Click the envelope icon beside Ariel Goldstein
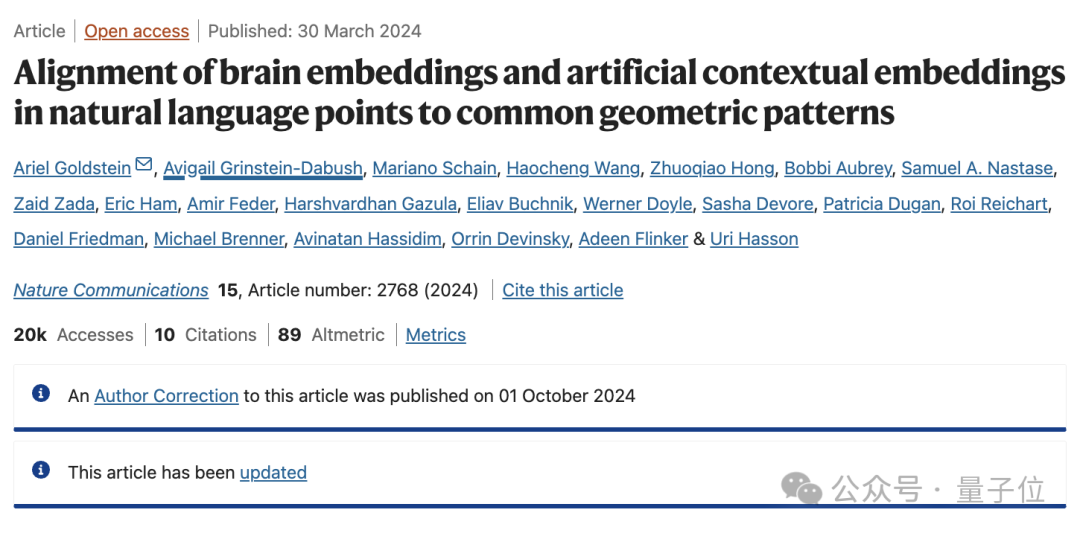 [144, 165]
